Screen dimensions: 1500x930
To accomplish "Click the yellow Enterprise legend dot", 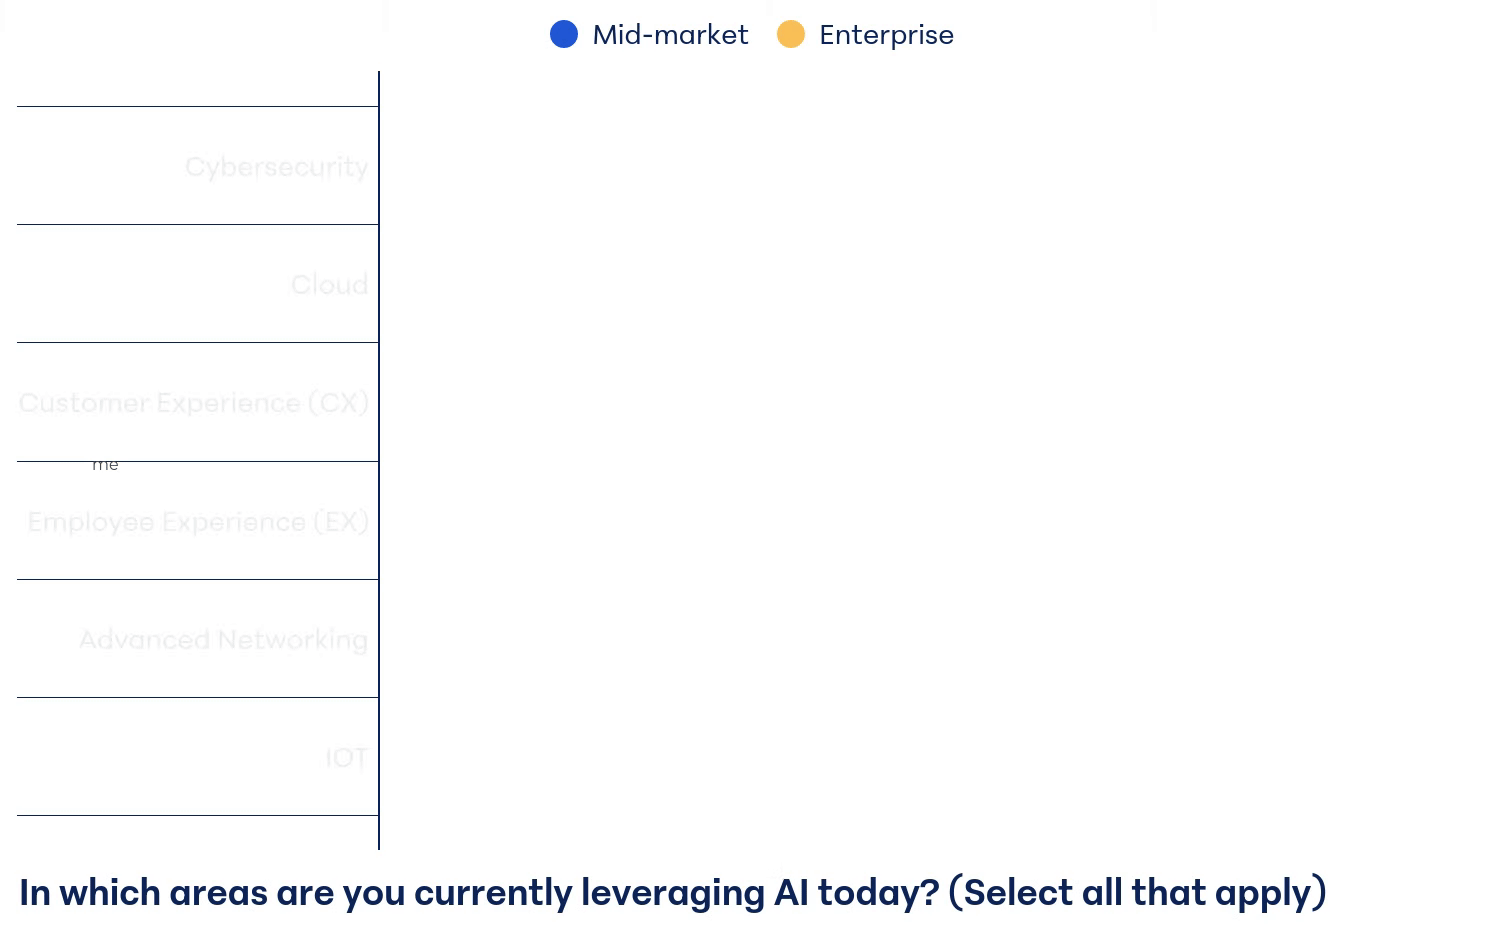I will pos(791,34).
